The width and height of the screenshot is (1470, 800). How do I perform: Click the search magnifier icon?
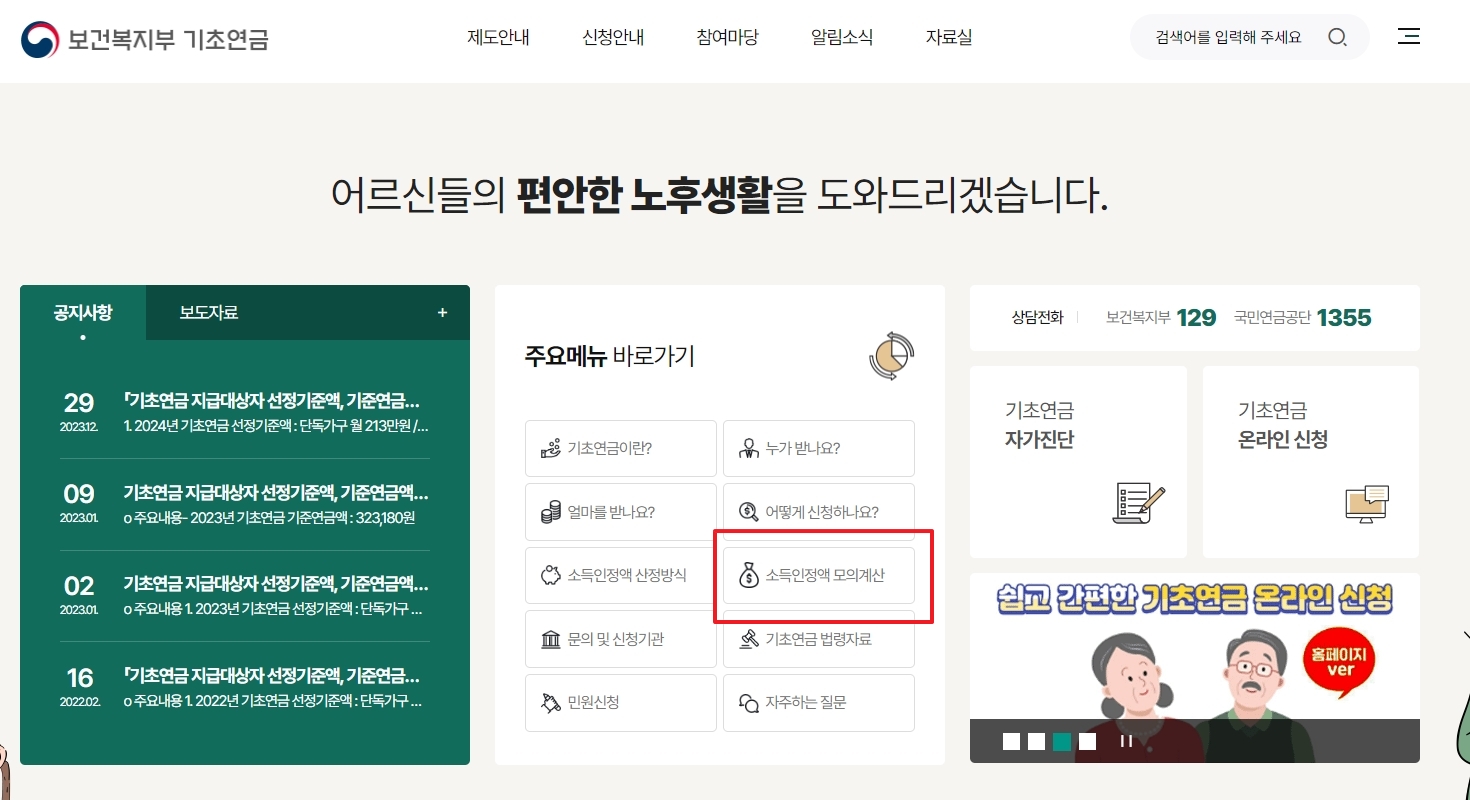point(1337,38)
